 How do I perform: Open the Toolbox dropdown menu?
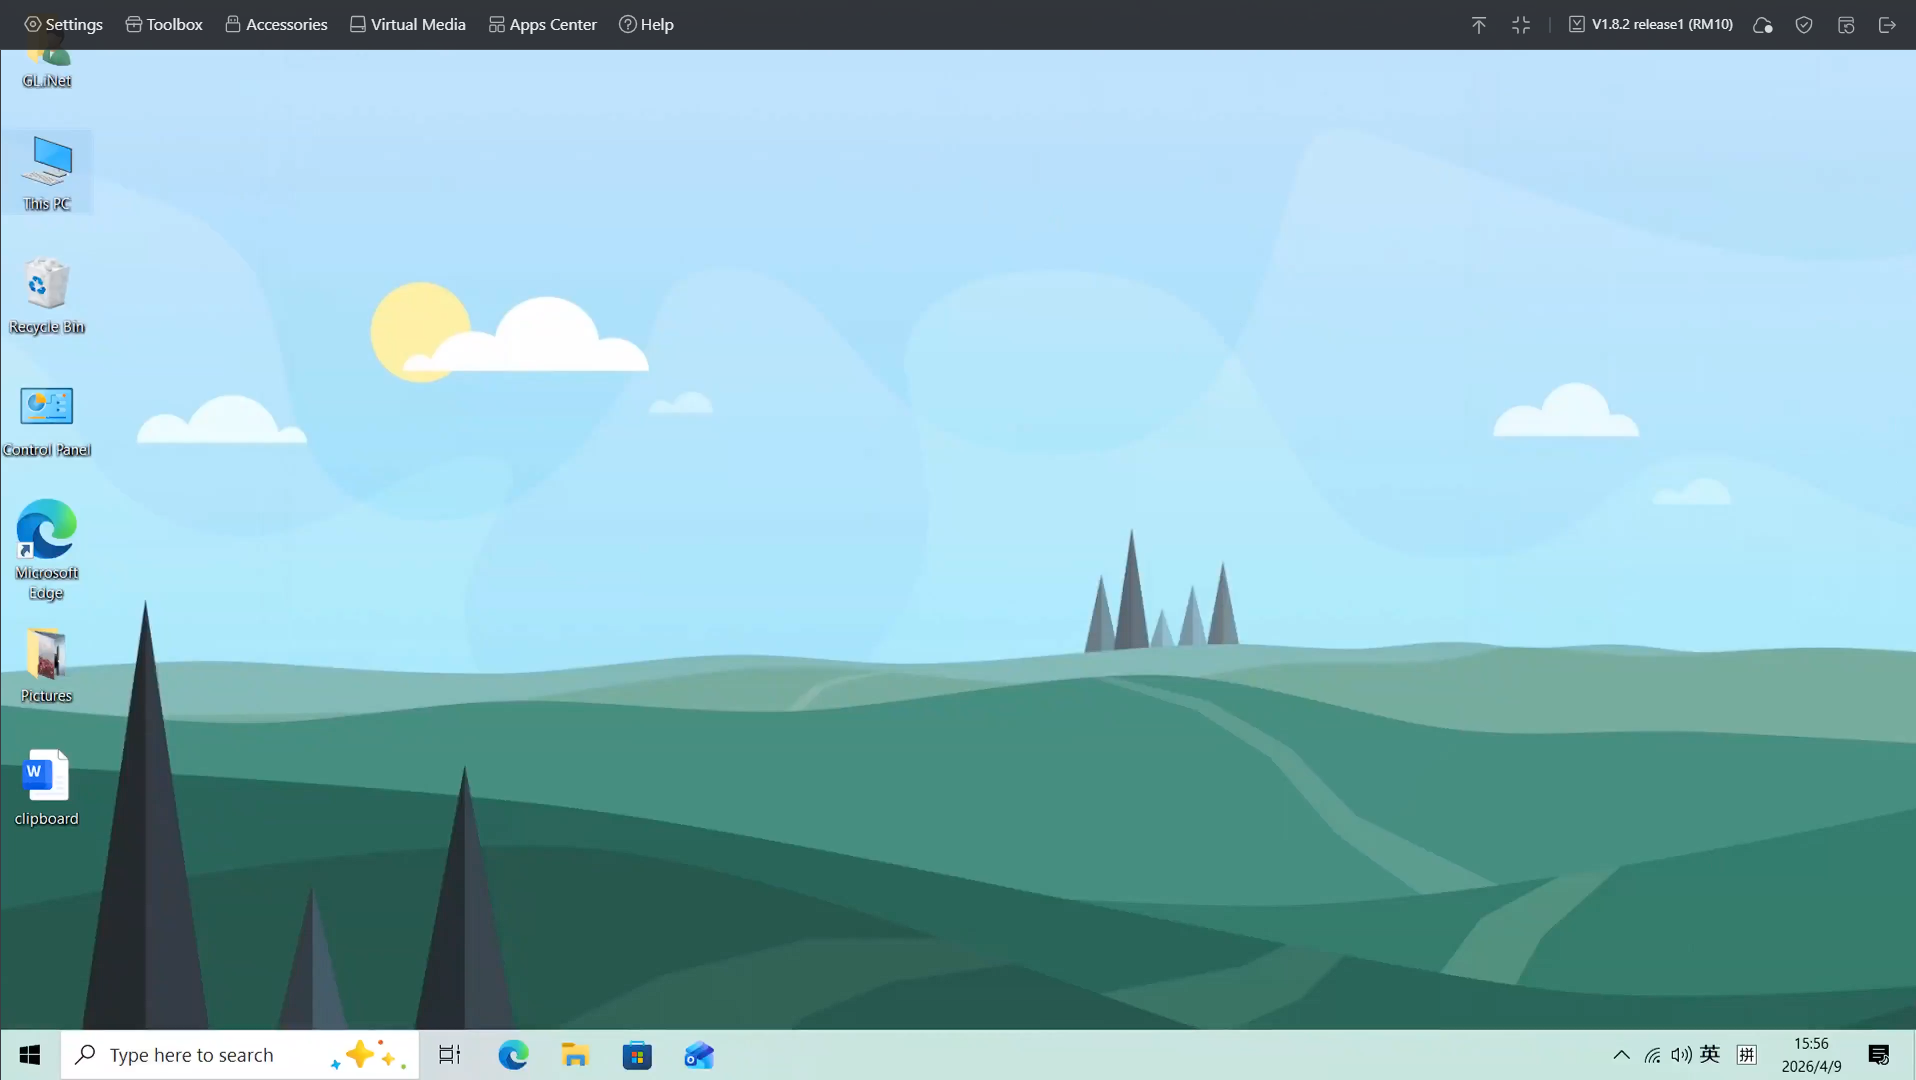click(163, 24)
